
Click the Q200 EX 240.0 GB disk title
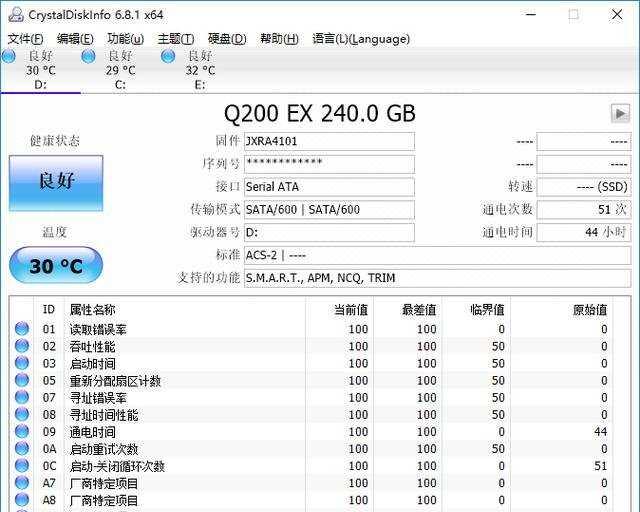[x=320, y=114]
